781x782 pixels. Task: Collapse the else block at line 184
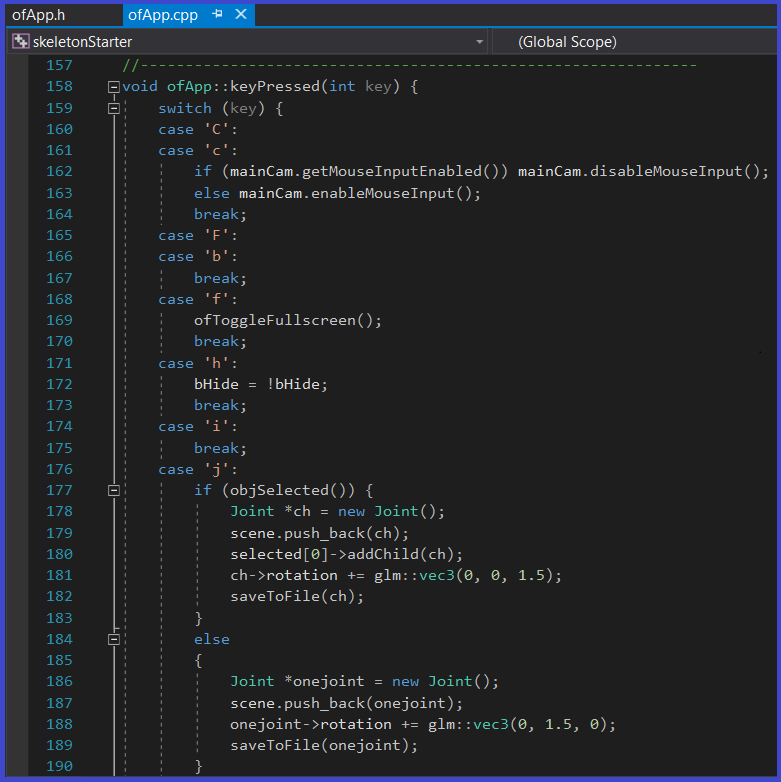pos(113,640)
